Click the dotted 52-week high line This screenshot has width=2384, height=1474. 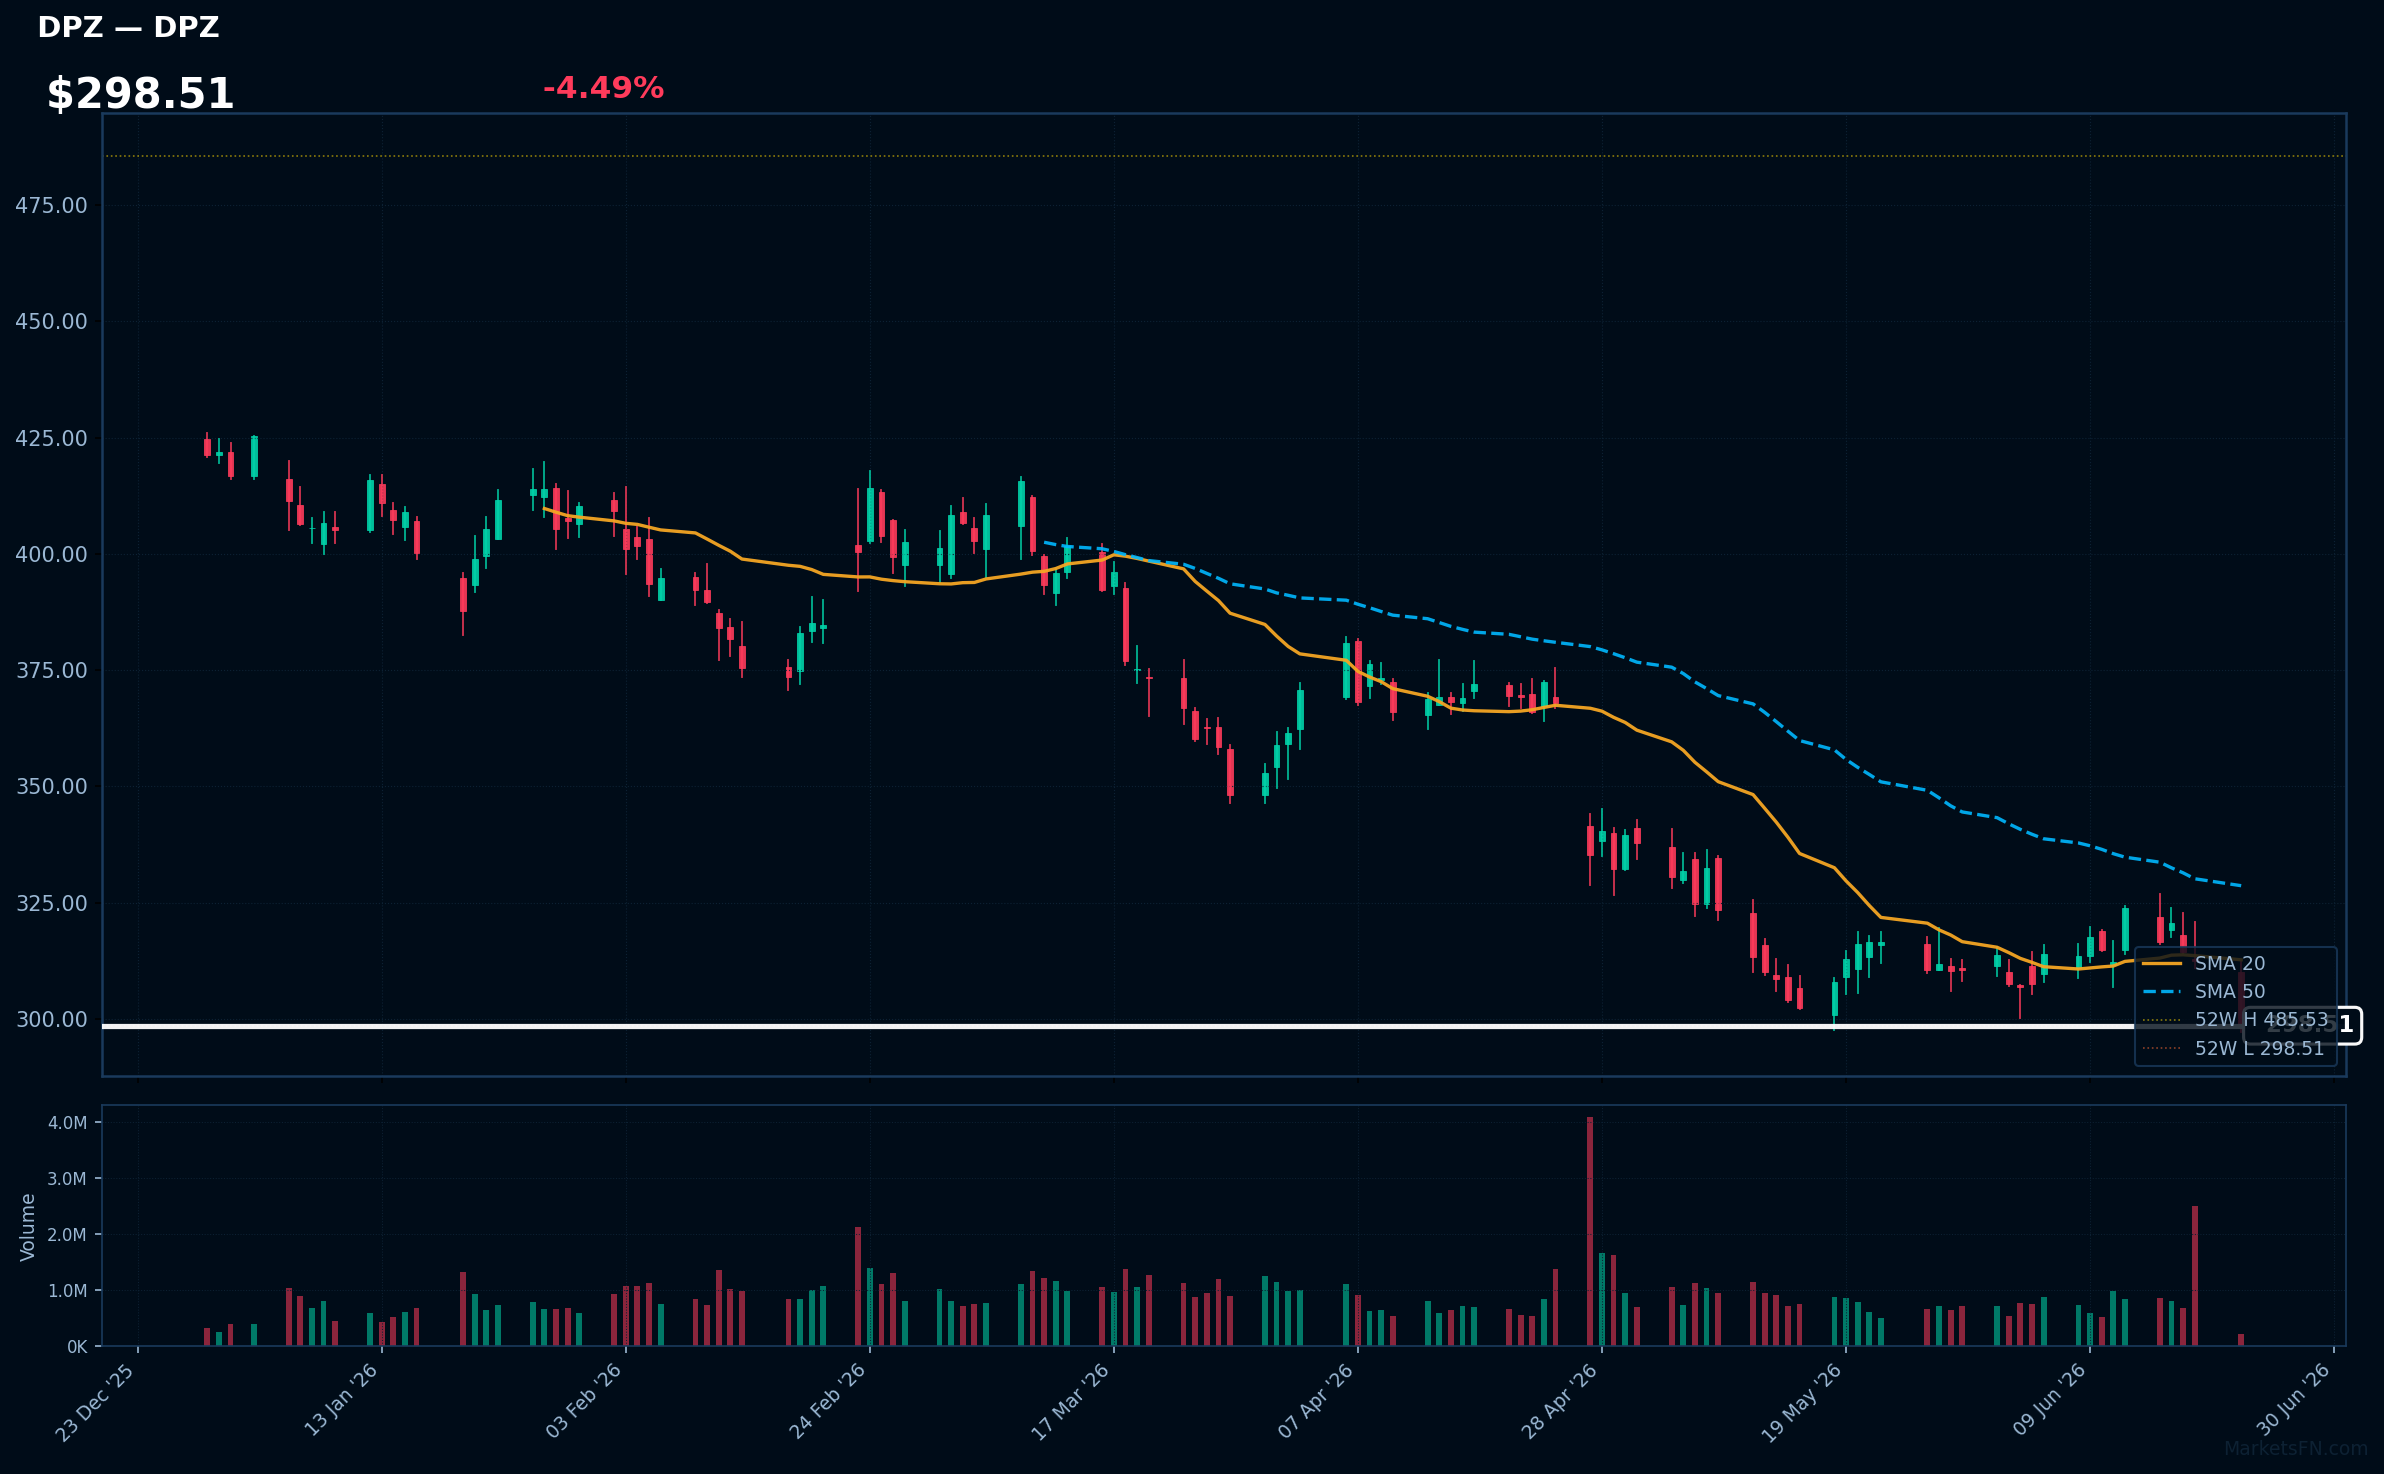click(1224, 156)
